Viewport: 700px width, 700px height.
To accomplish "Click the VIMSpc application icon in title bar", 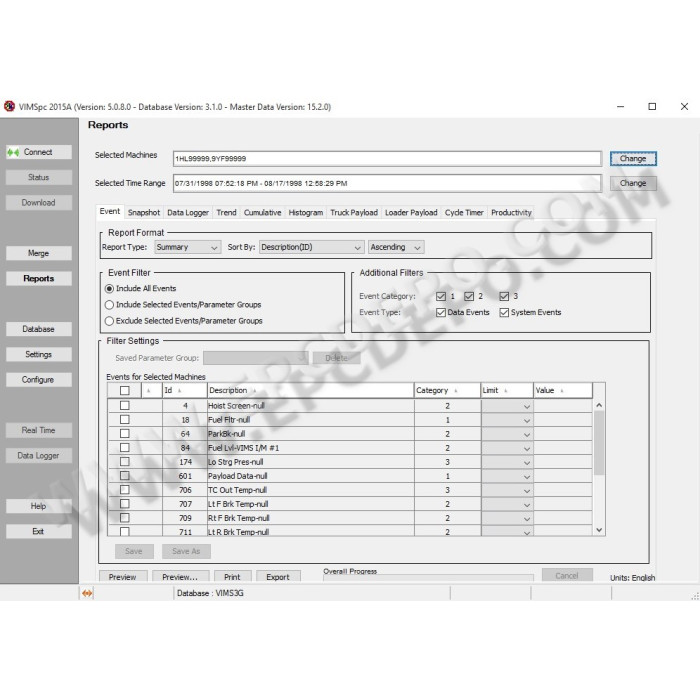I will click(x=9, y=107).
